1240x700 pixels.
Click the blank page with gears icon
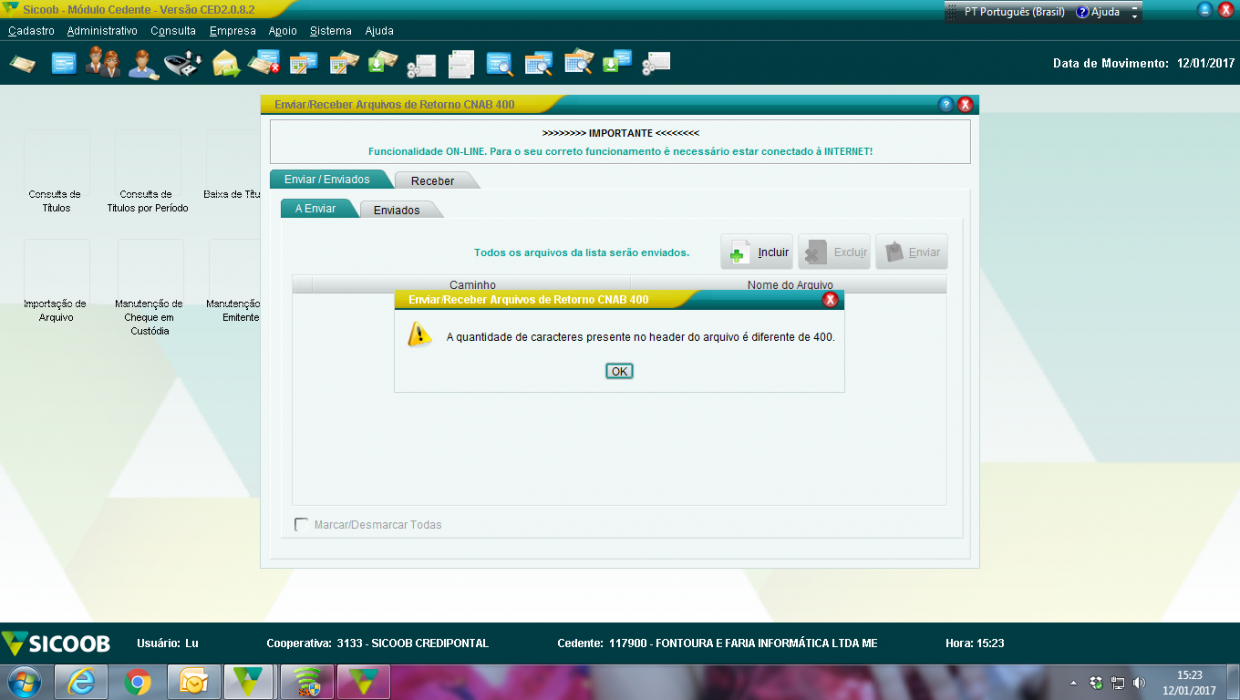pyautogui.click(x=656, y=64)
